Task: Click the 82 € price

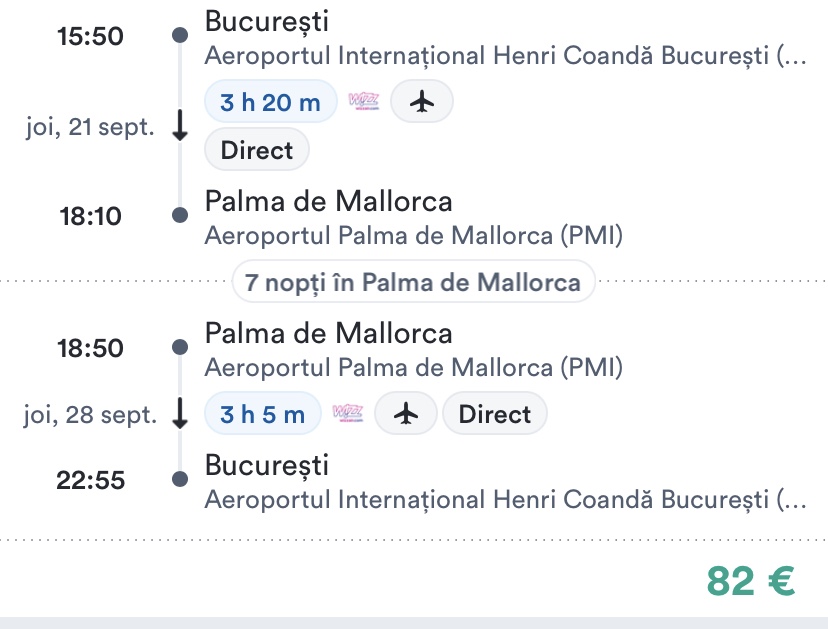Action: [750, 581]
